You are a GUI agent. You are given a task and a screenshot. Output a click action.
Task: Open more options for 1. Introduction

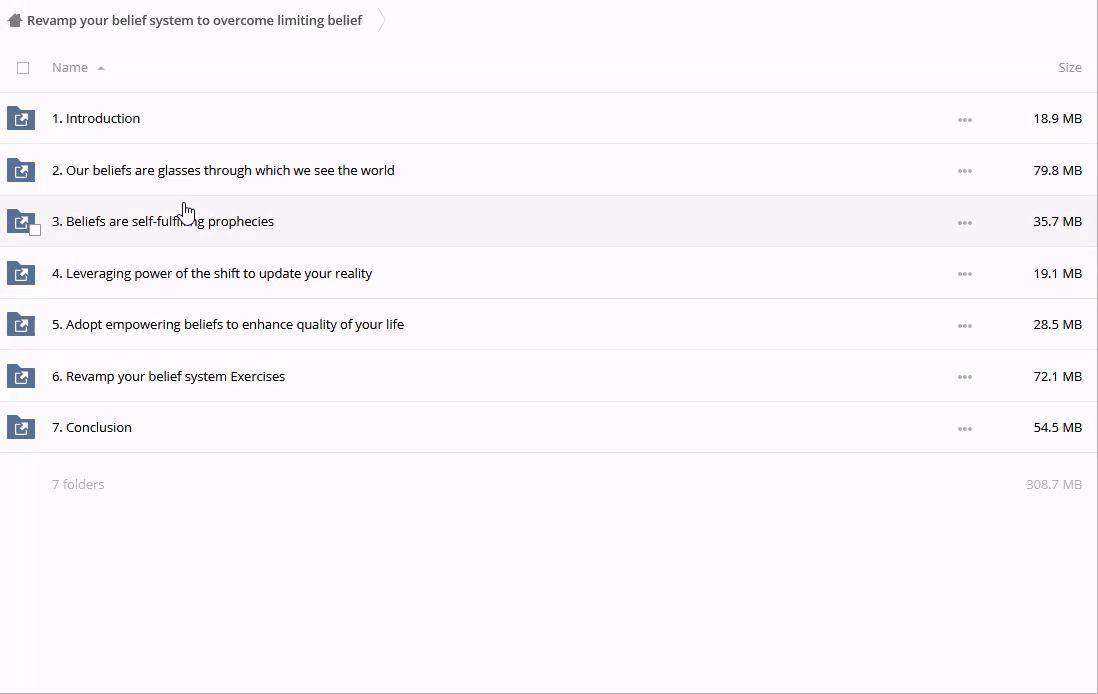(964, 120)
